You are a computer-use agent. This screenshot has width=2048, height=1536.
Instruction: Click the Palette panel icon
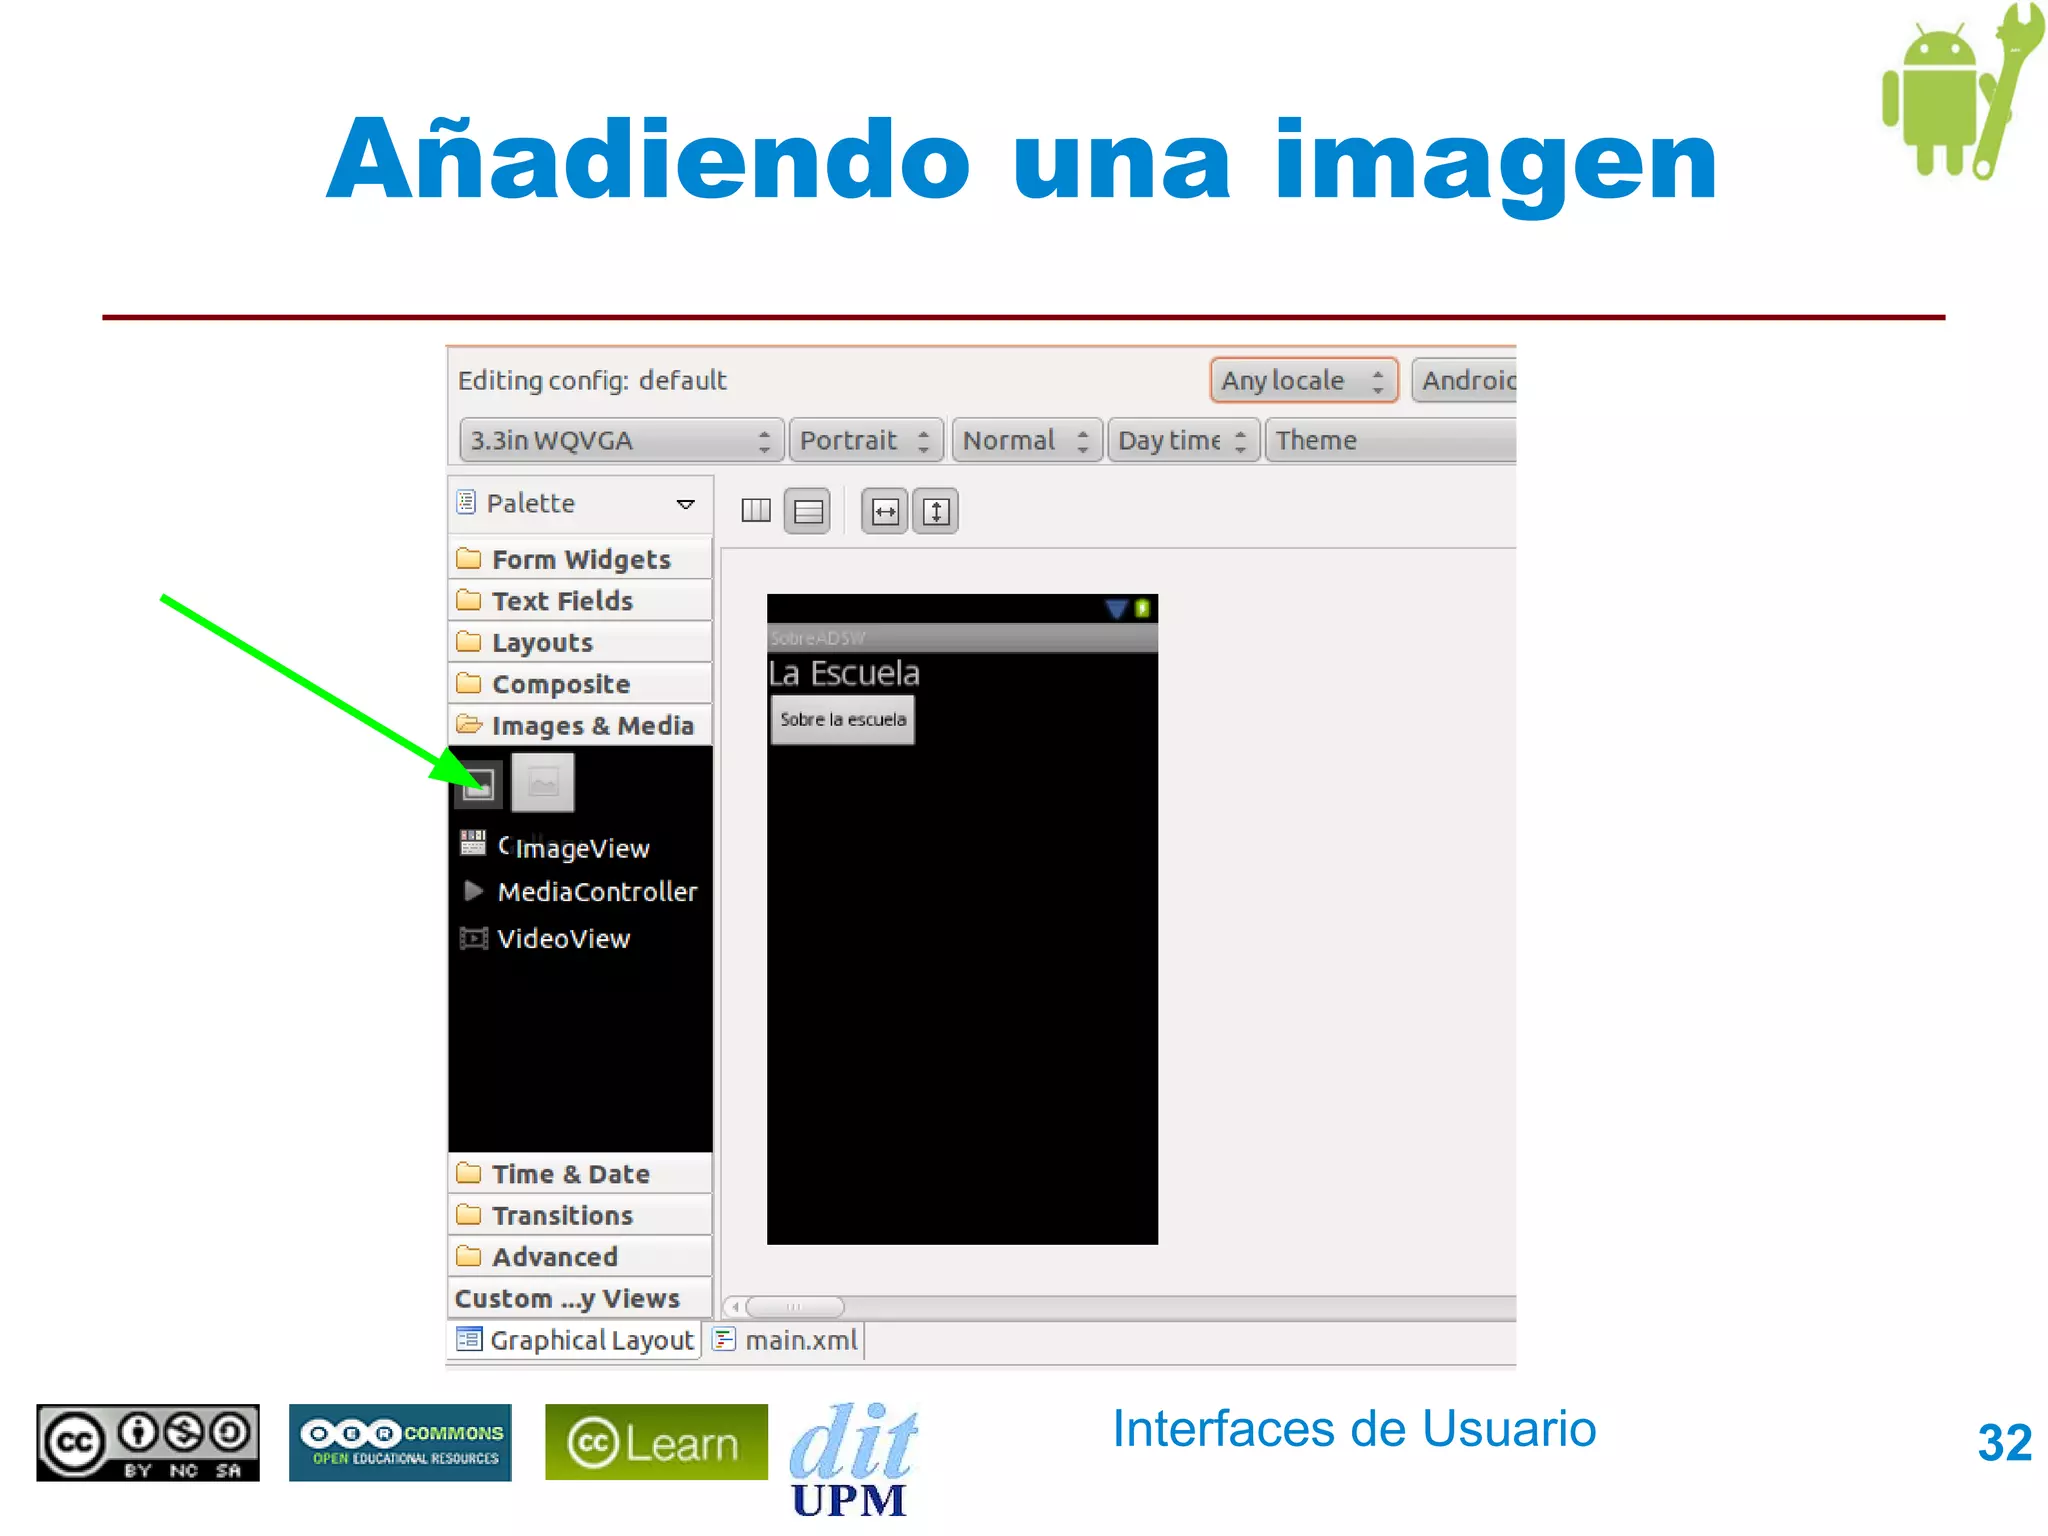(466, 502)
